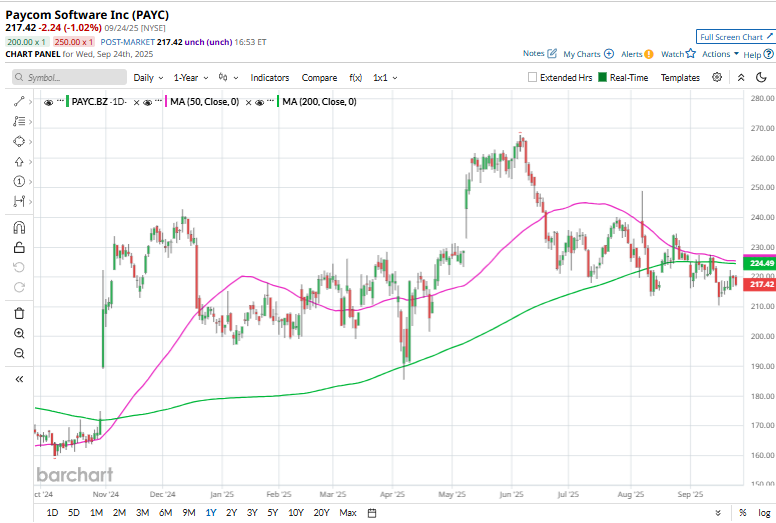Zoom in on the chart
Viewport: 776px width, 523px height.
click(x=19, y=333)
